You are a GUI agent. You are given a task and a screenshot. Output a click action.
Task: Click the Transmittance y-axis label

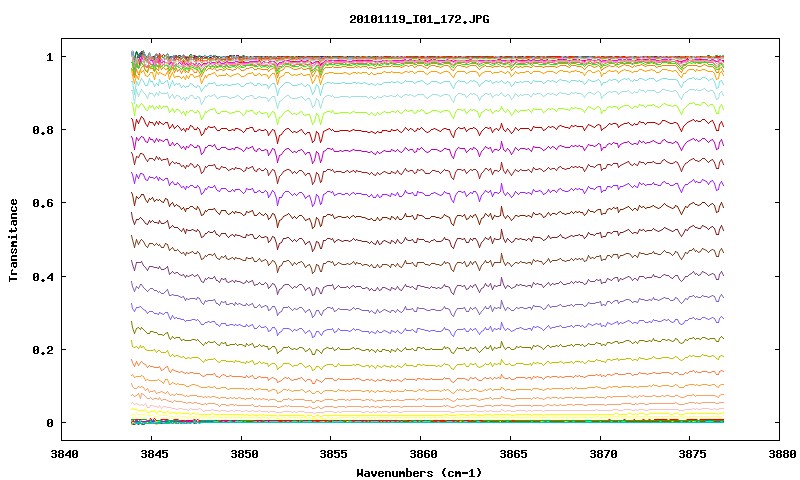tap(14, 240)
